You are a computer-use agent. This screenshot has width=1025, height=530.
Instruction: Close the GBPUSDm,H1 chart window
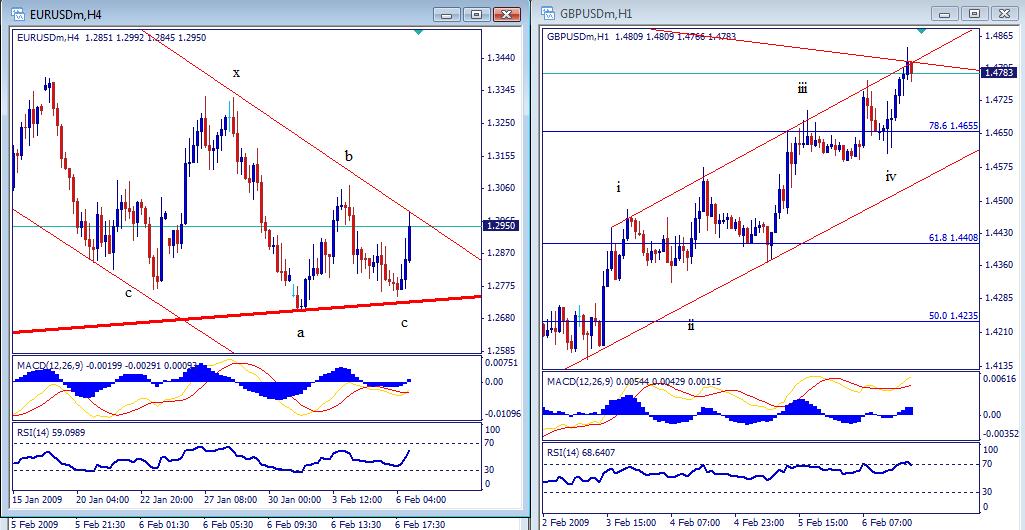click(1005, 14)
